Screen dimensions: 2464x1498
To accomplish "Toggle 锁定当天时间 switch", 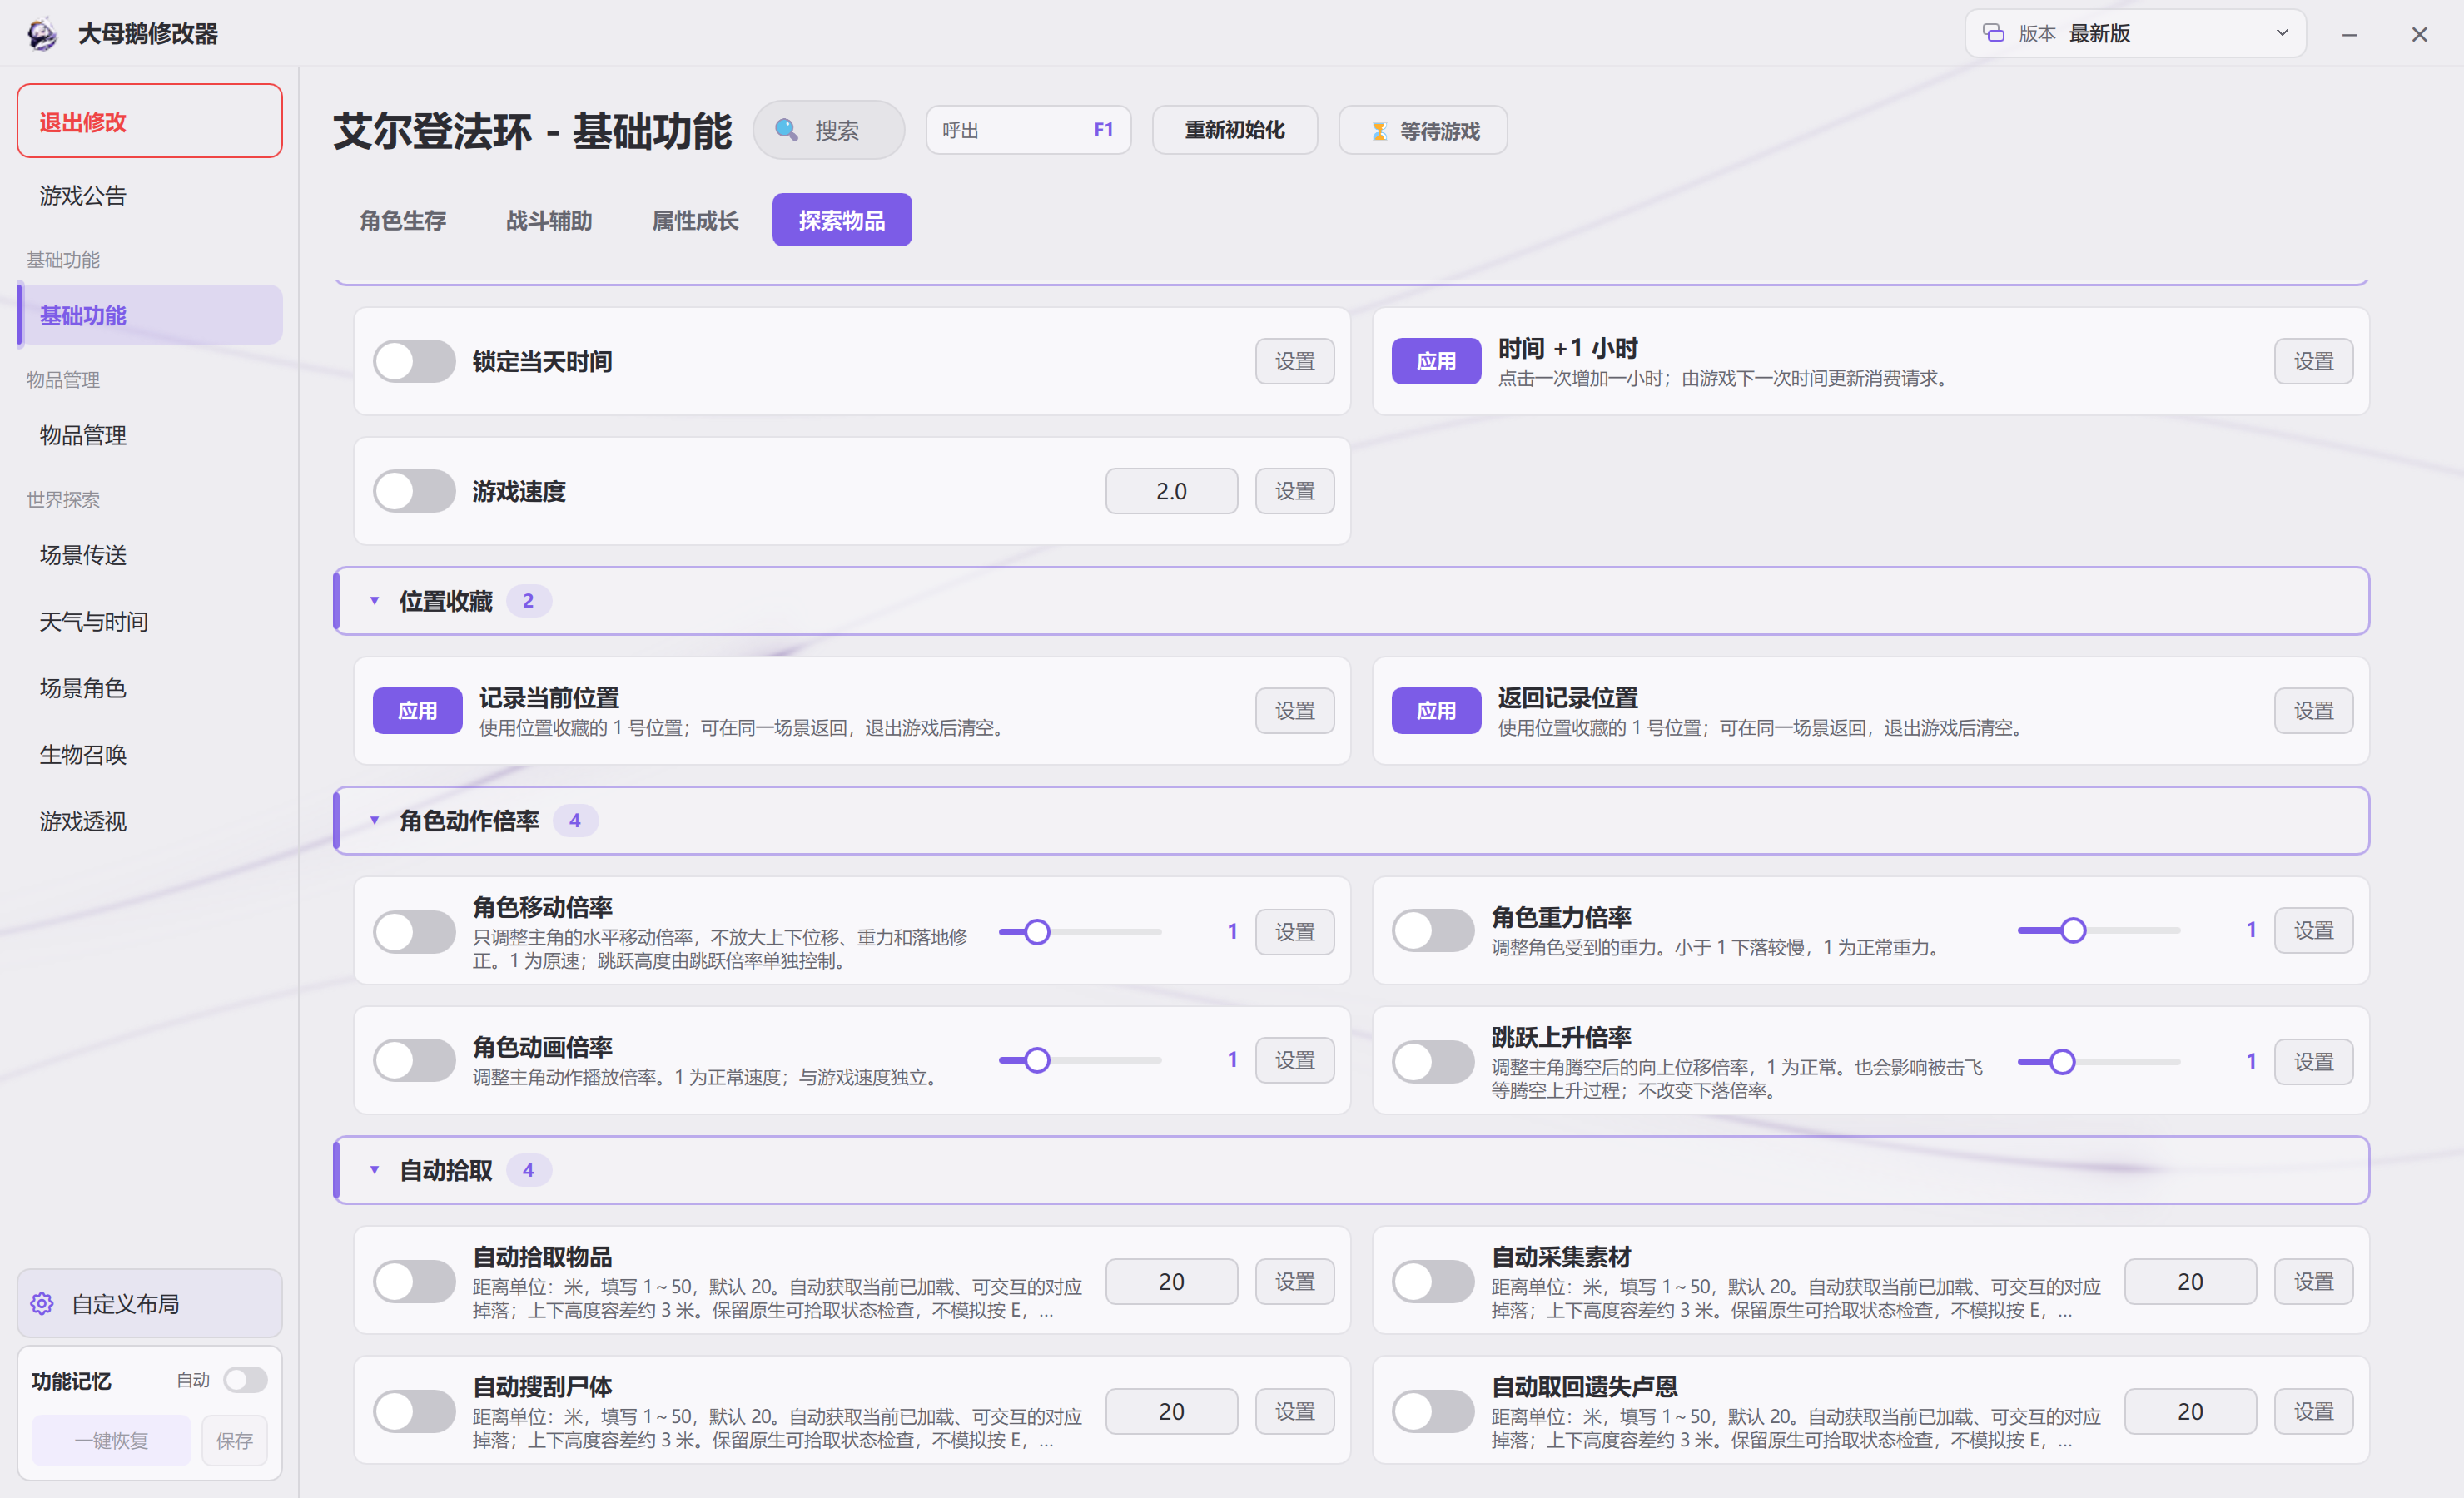I will tap(414, 361).
